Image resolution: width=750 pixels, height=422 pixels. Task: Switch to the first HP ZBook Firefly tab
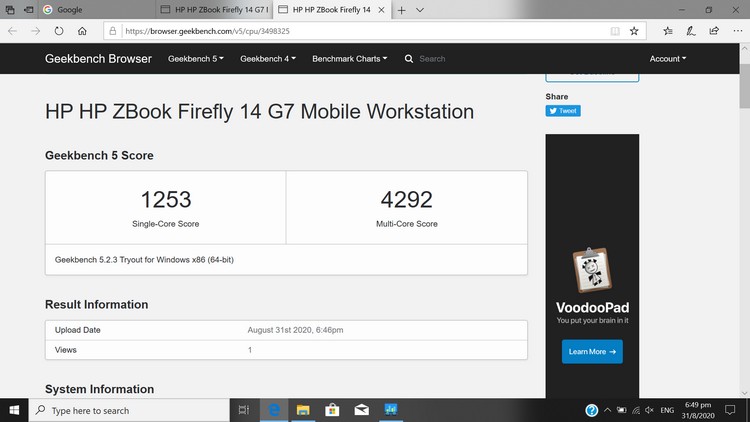pos(214,10)
